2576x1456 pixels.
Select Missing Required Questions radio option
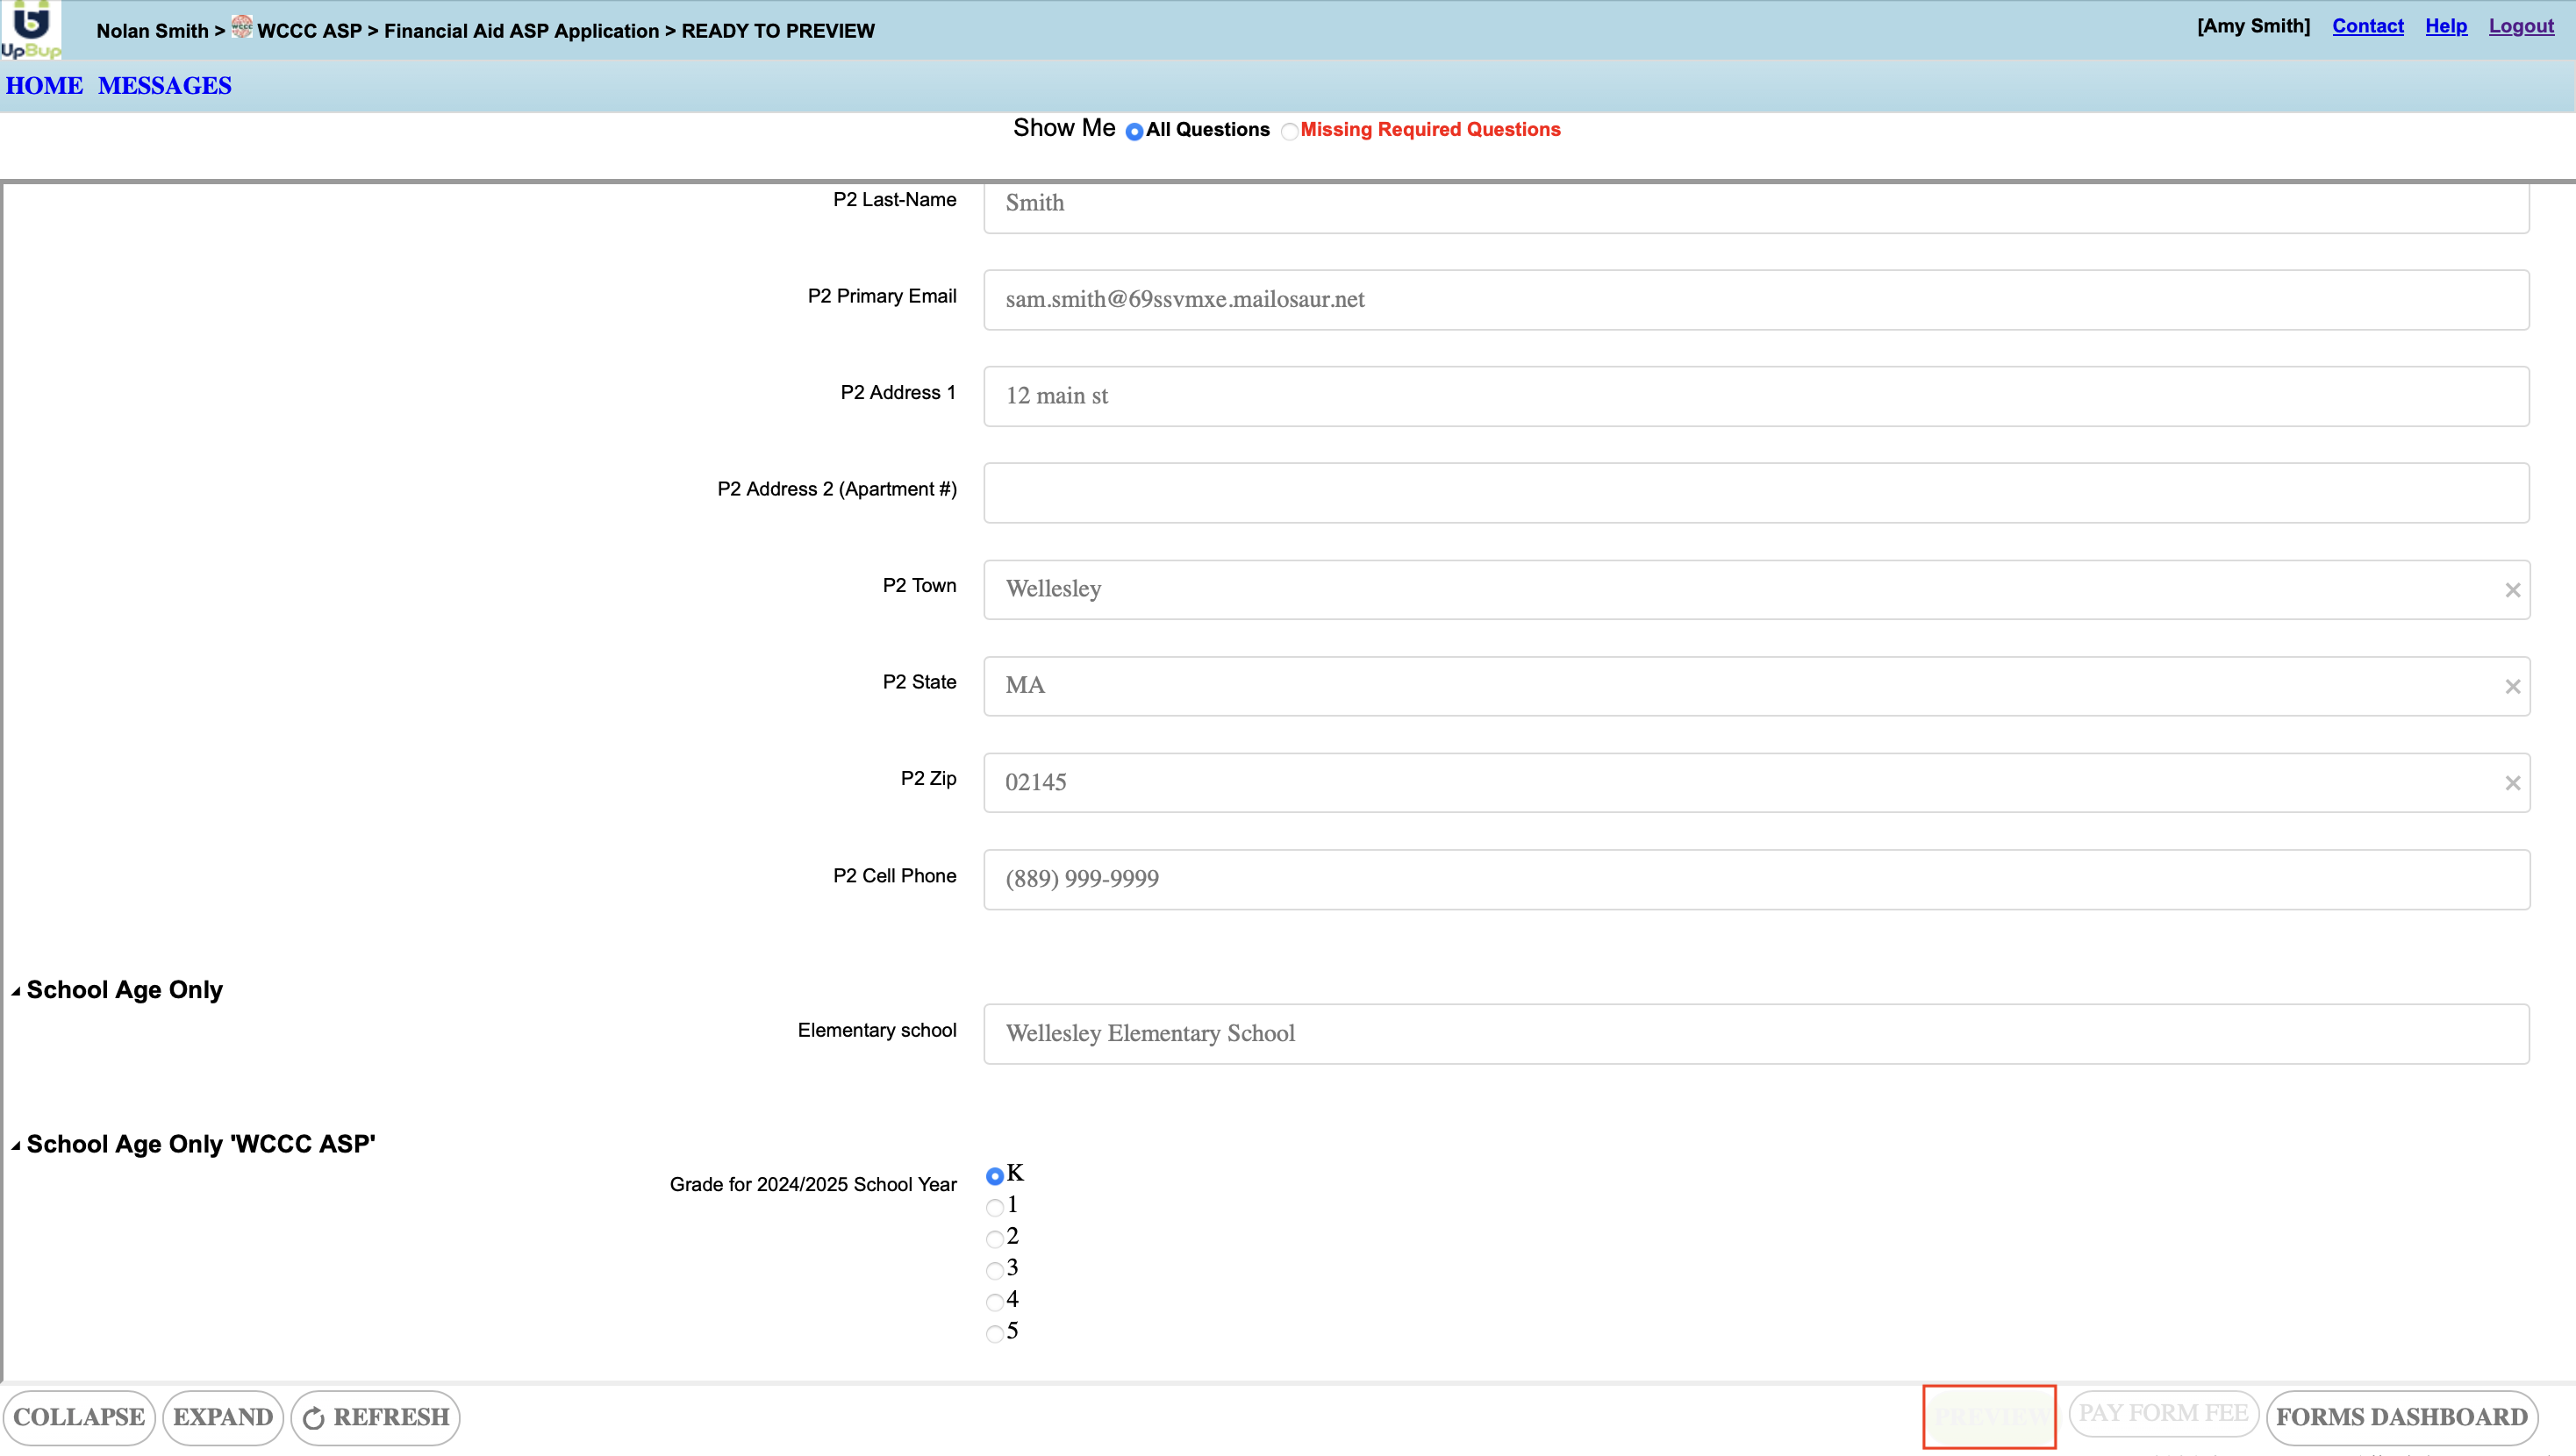[1289, 131]
